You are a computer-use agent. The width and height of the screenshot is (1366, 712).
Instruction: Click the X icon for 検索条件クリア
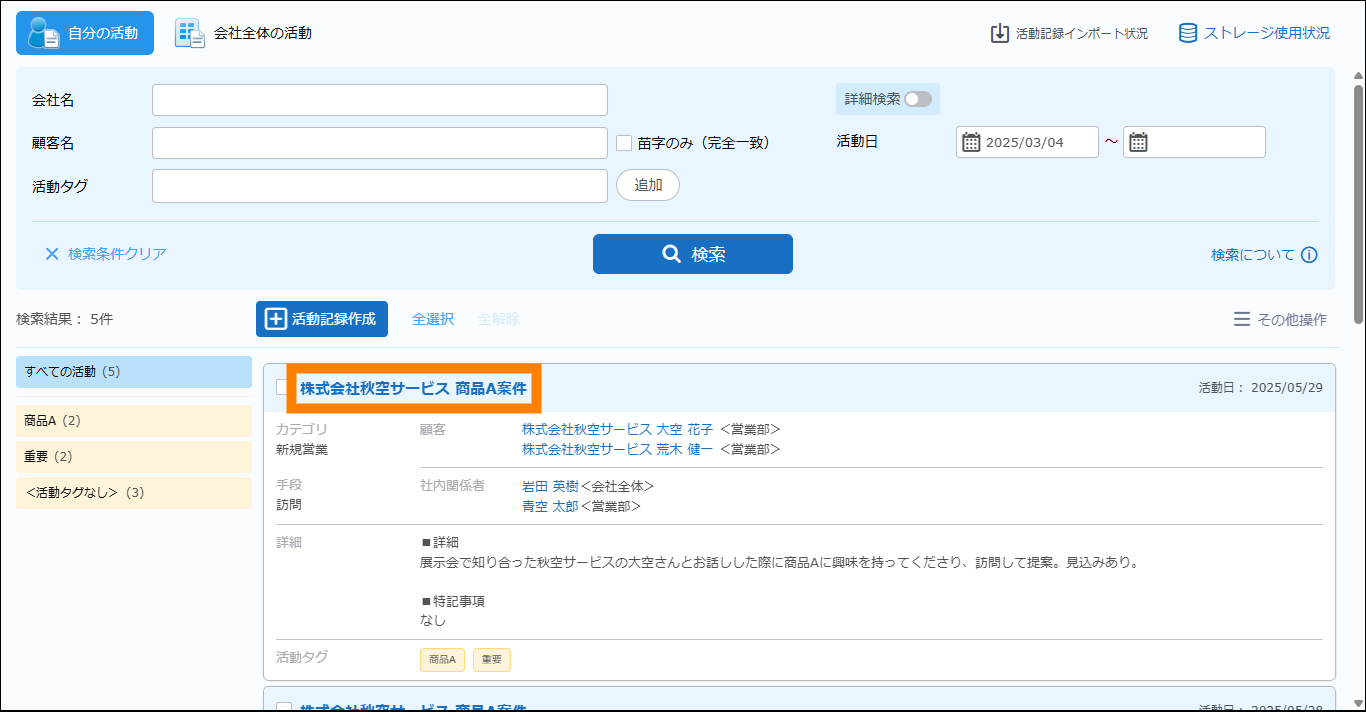pos(52,254)
